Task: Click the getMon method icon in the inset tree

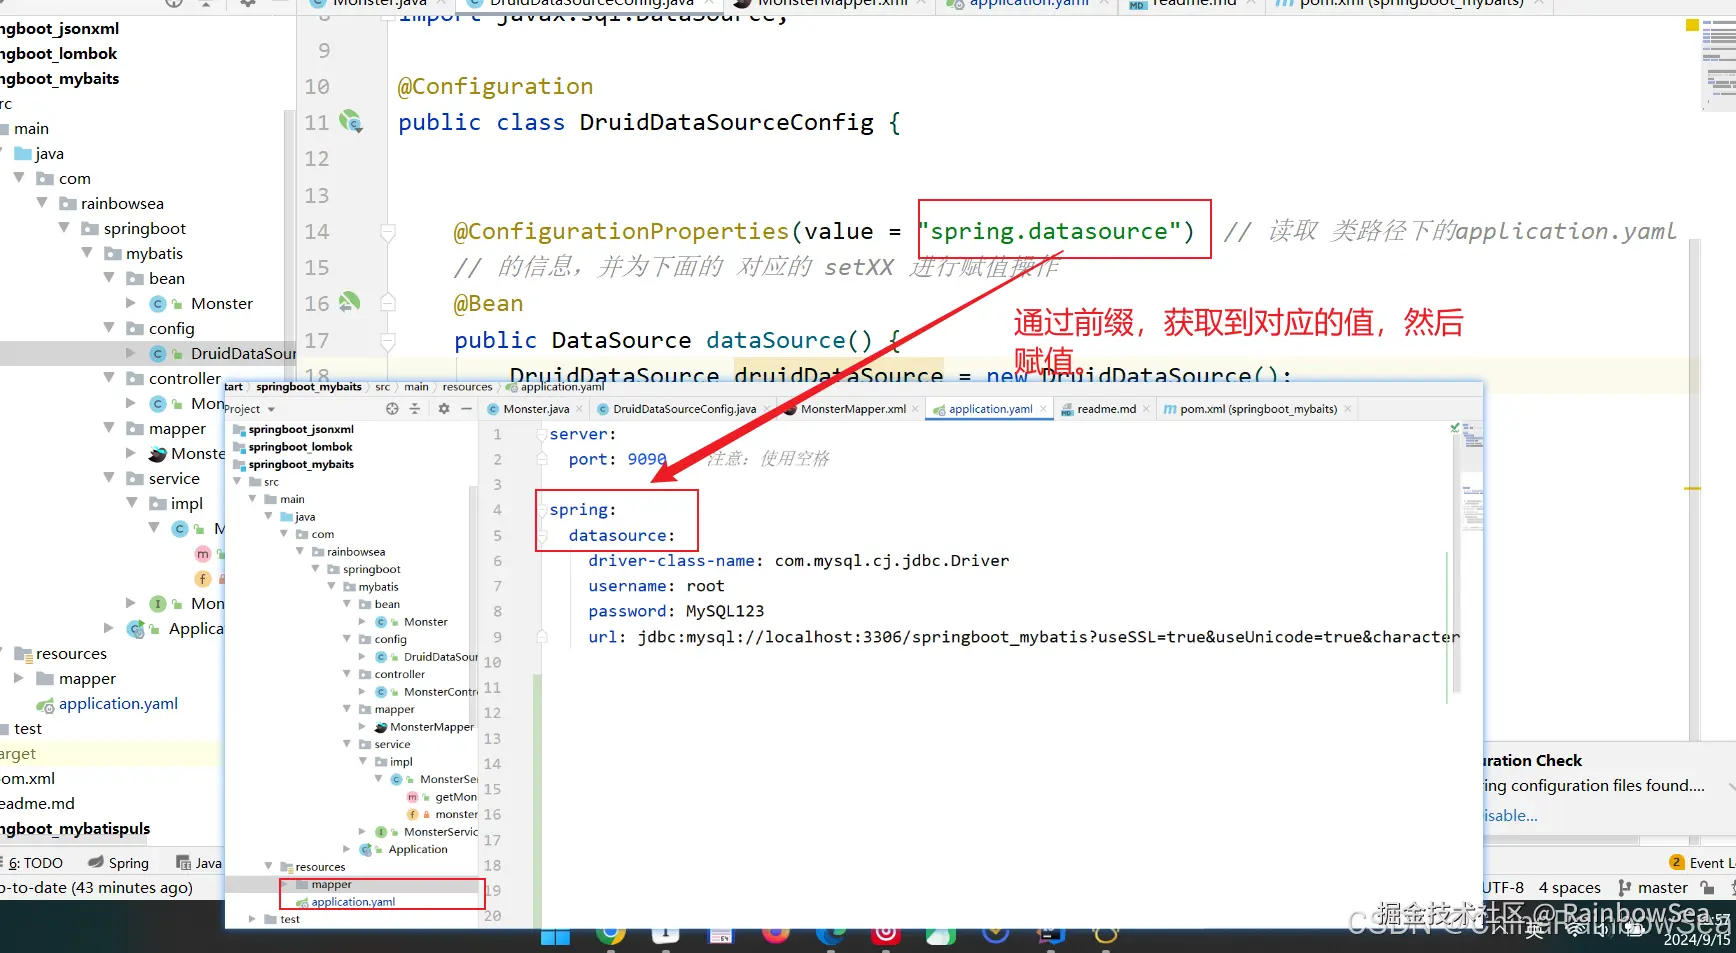Action: 413,797
